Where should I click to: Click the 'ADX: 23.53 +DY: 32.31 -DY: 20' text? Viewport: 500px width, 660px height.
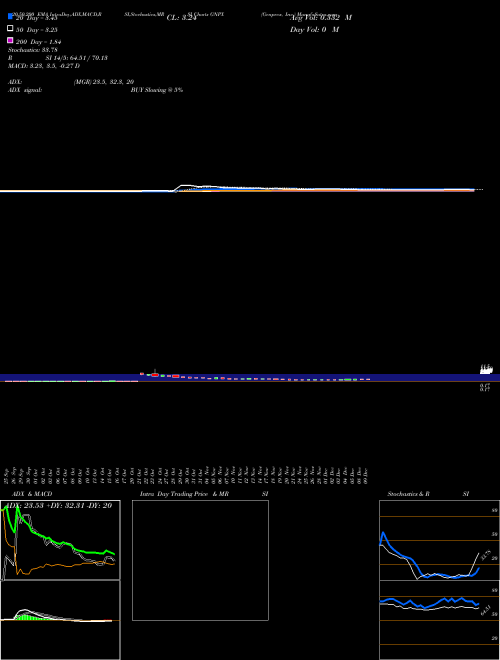coord(59,505)
